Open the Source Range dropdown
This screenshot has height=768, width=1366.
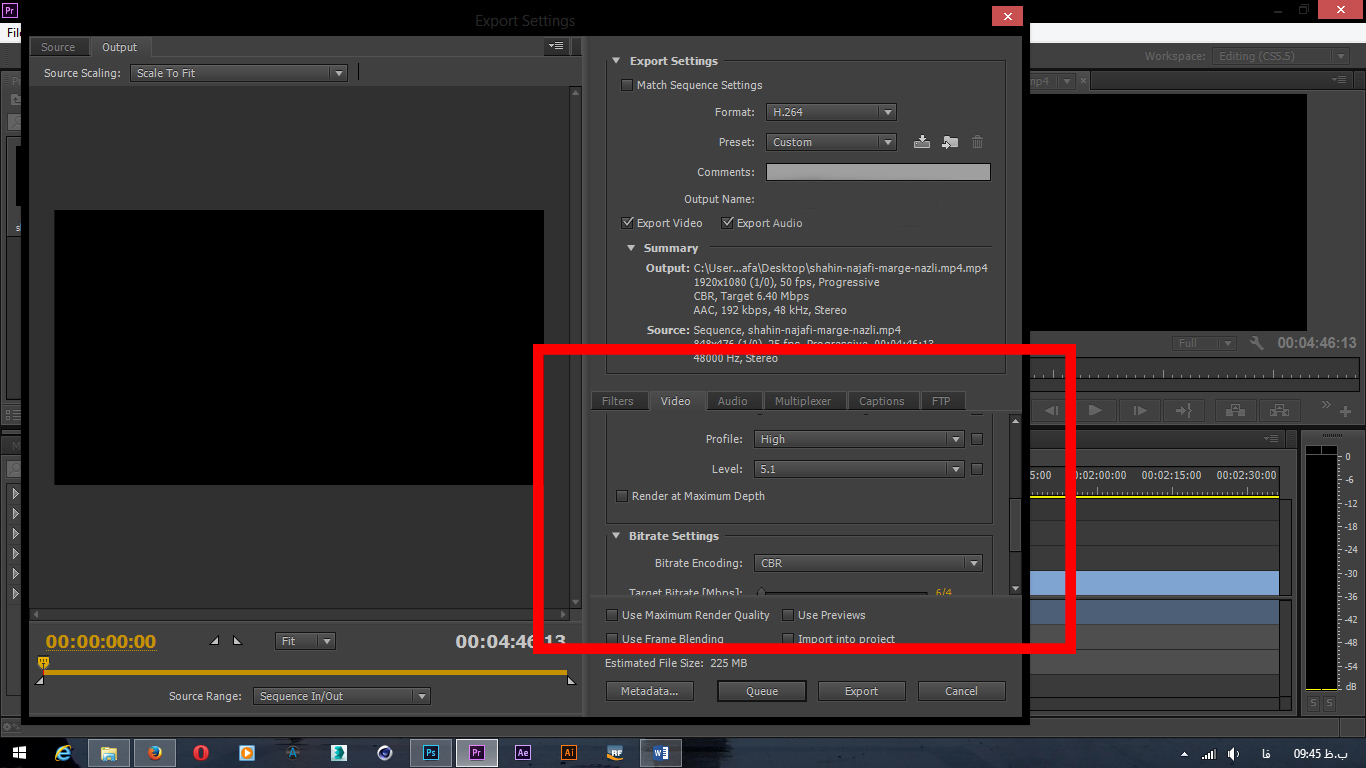341,696
